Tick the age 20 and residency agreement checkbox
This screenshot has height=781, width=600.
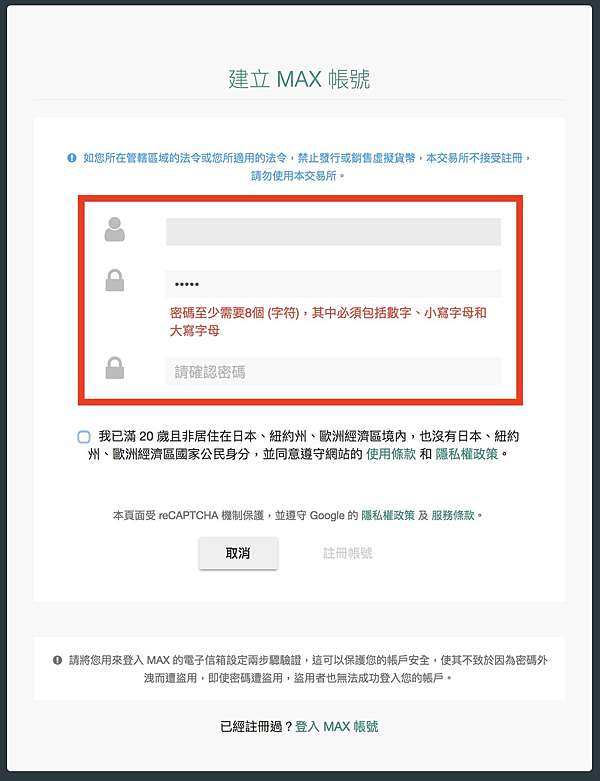coord(84,437)
